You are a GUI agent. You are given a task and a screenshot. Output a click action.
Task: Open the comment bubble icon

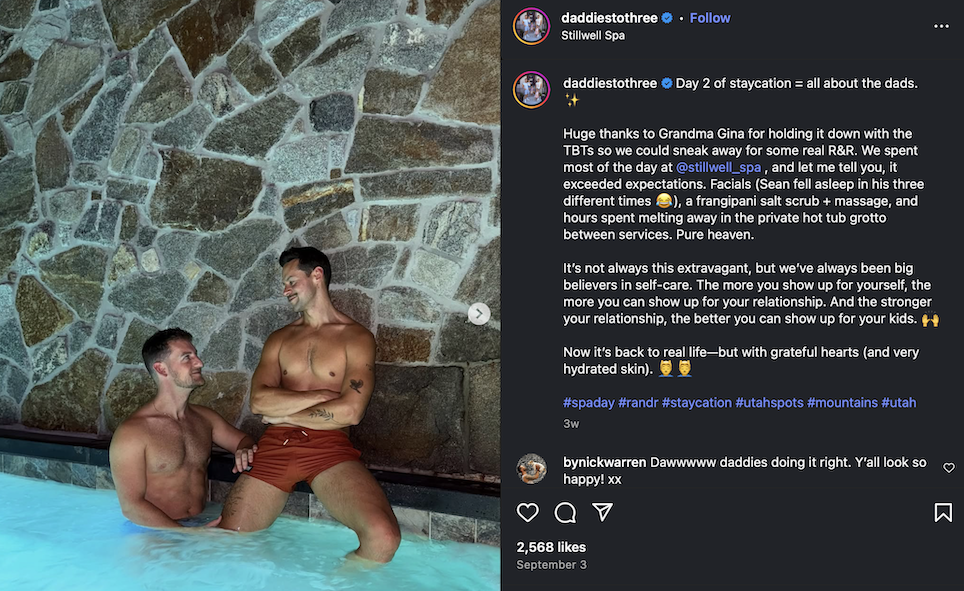click(565, 513)
